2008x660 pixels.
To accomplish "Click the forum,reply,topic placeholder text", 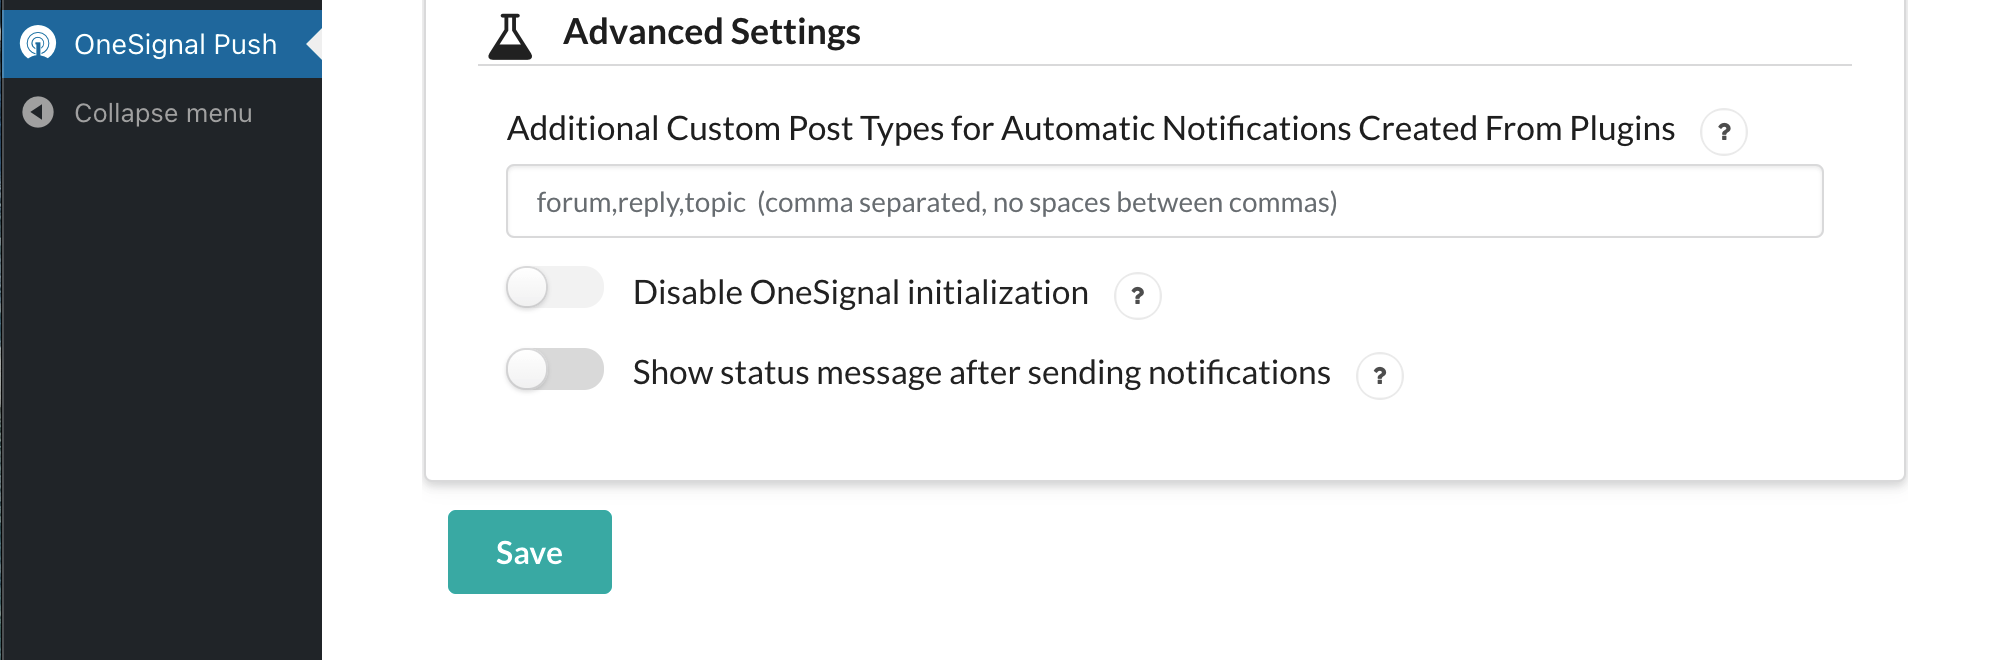I will click(641, 203).
